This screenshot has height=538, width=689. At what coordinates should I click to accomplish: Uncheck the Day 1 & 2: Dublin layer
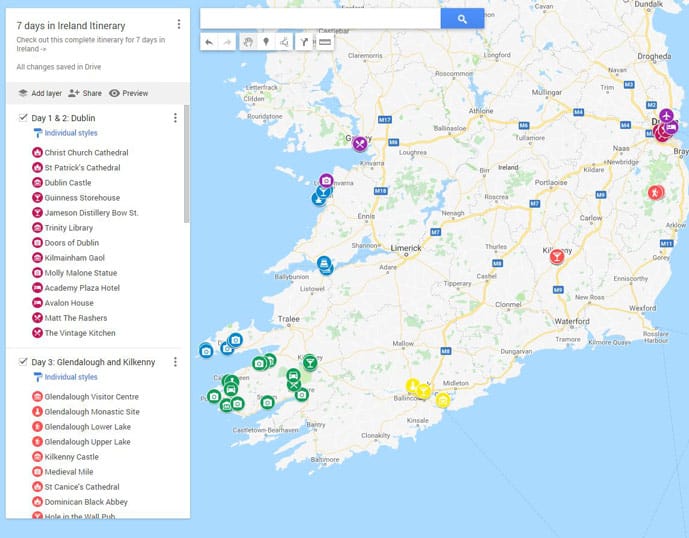23,117
